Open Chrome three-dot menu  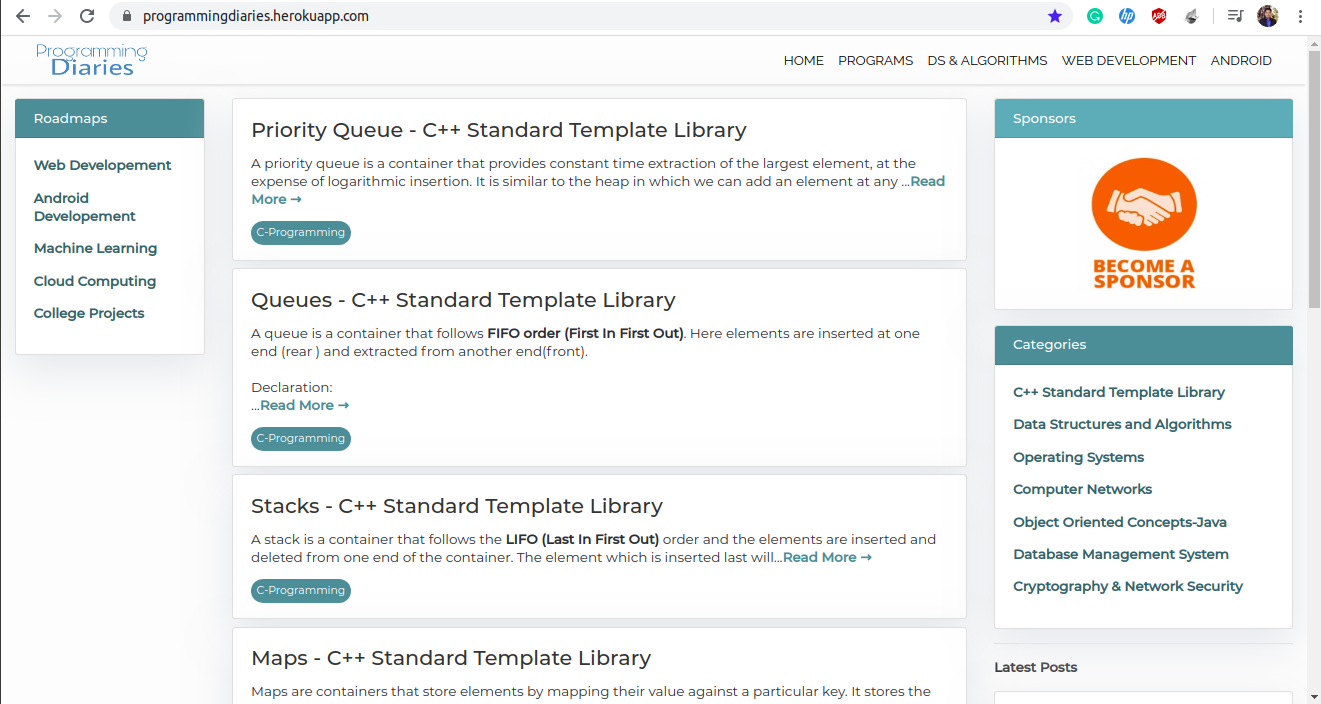coord(1300,16)
